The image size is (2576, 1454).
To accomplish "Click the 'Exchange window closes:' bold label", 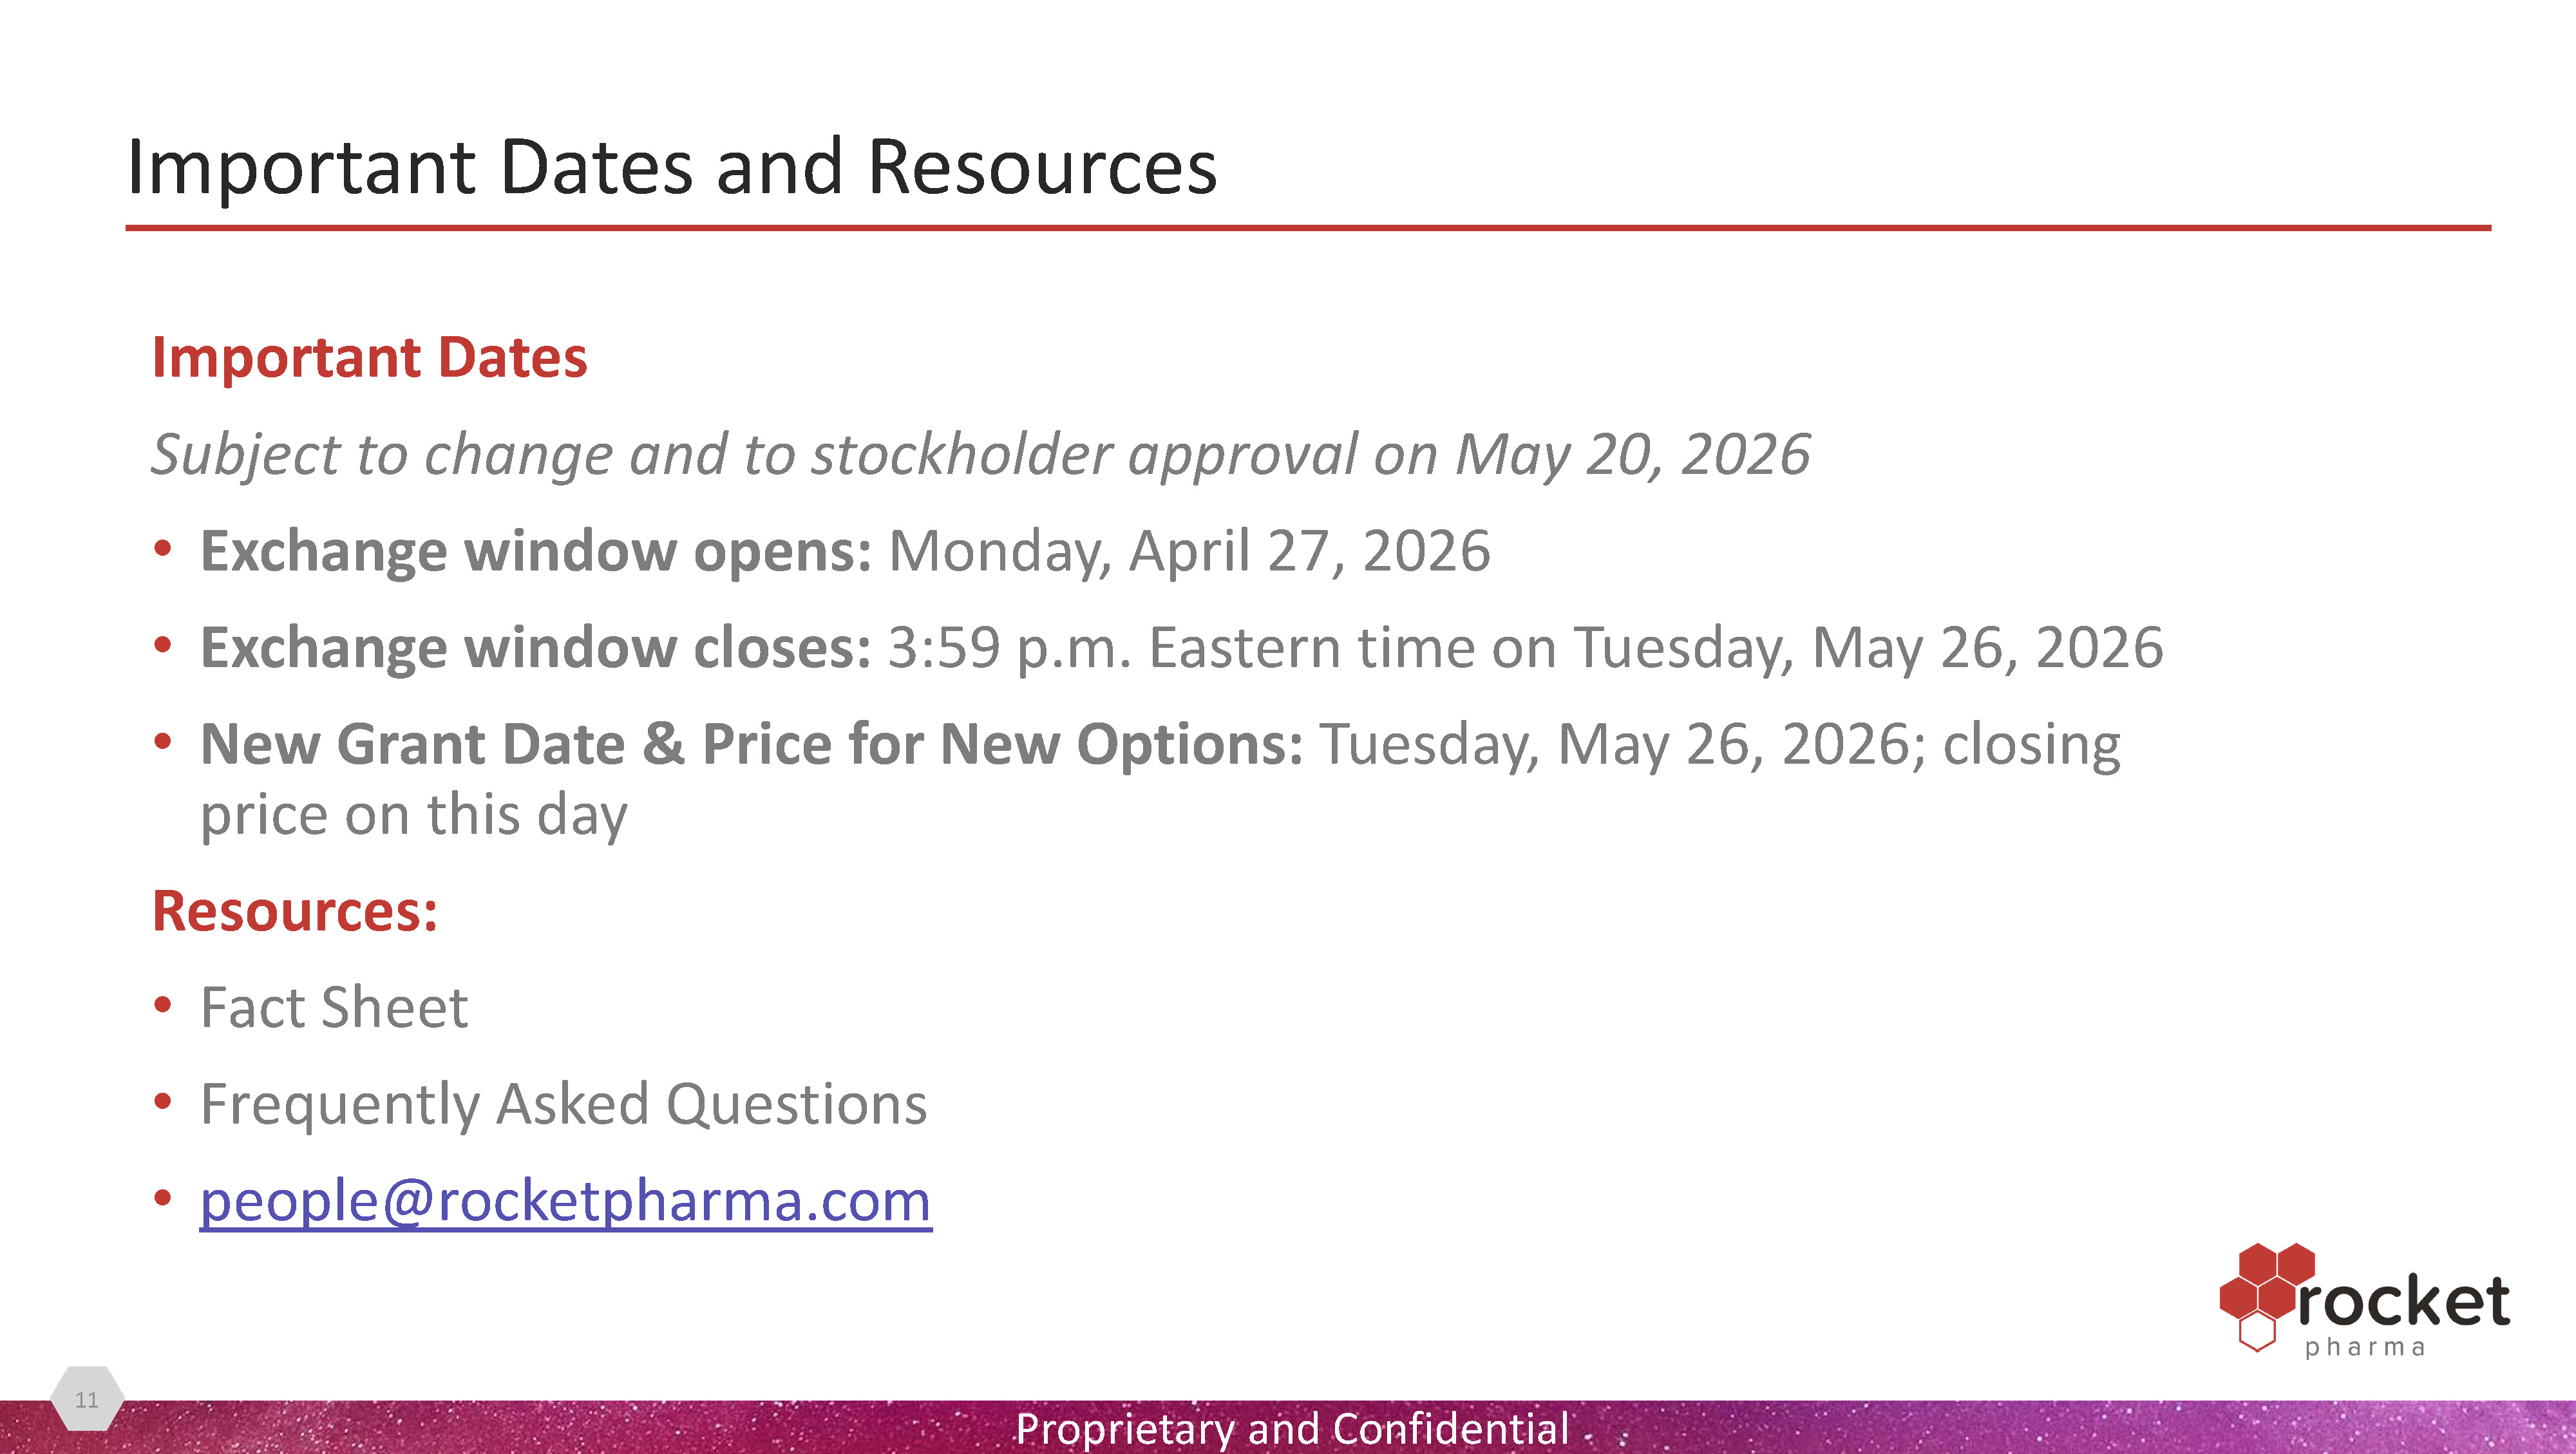I will 536,648.
